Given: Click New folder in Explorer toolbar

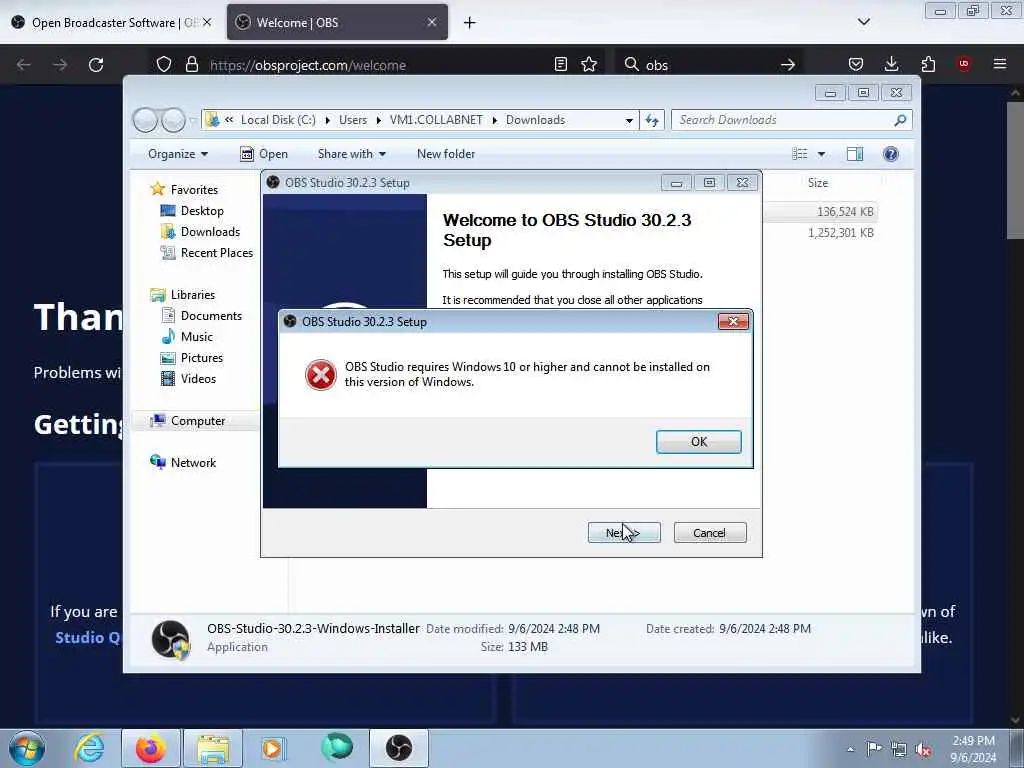Looking at the screenshot, I should 446,154.
